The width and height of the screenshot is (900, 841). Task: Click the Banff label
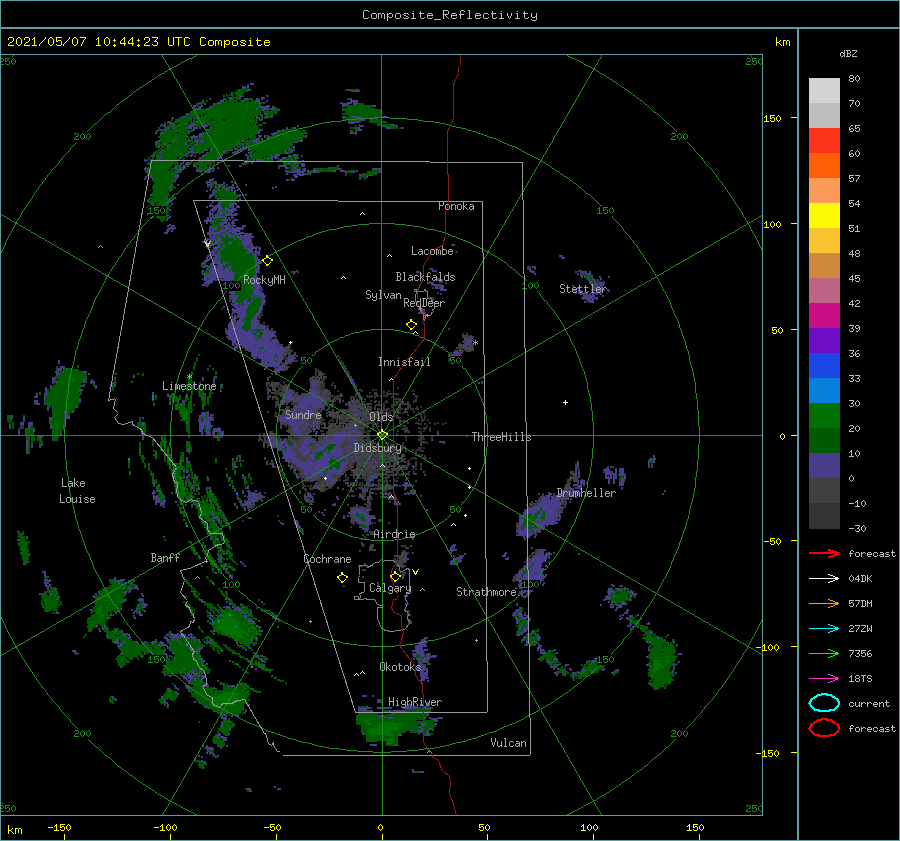(x=165, y=557)
